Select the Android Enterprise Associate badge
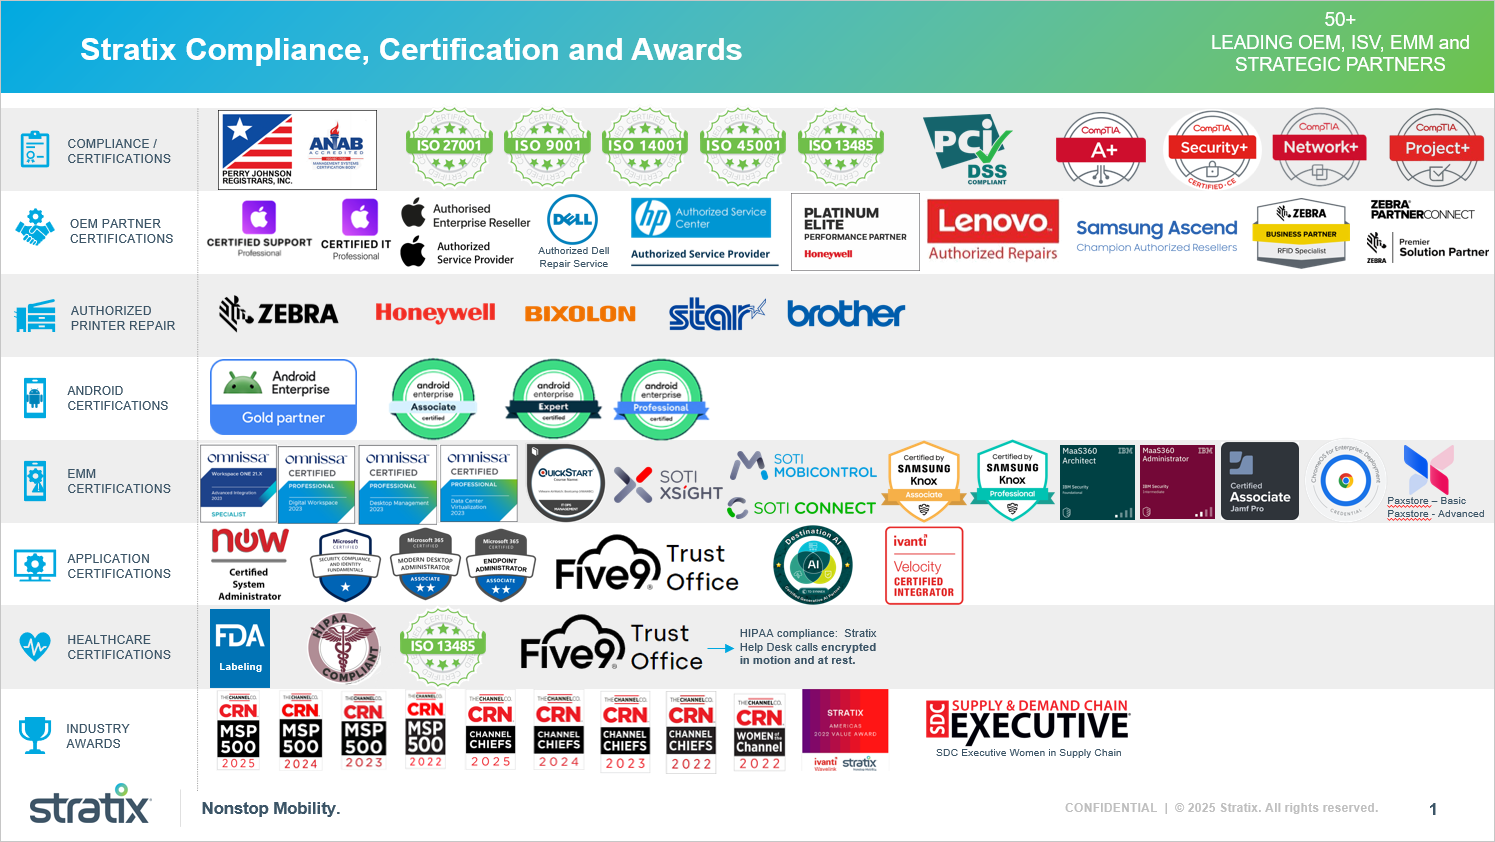This screenshot has width=1495, height=842. coord(433,399)
